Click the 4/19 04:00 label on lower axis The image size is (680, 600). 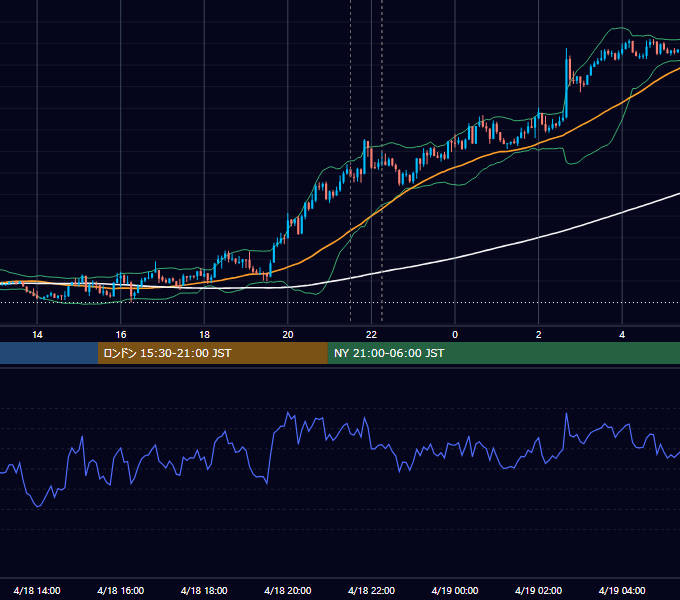pos(622,590)
